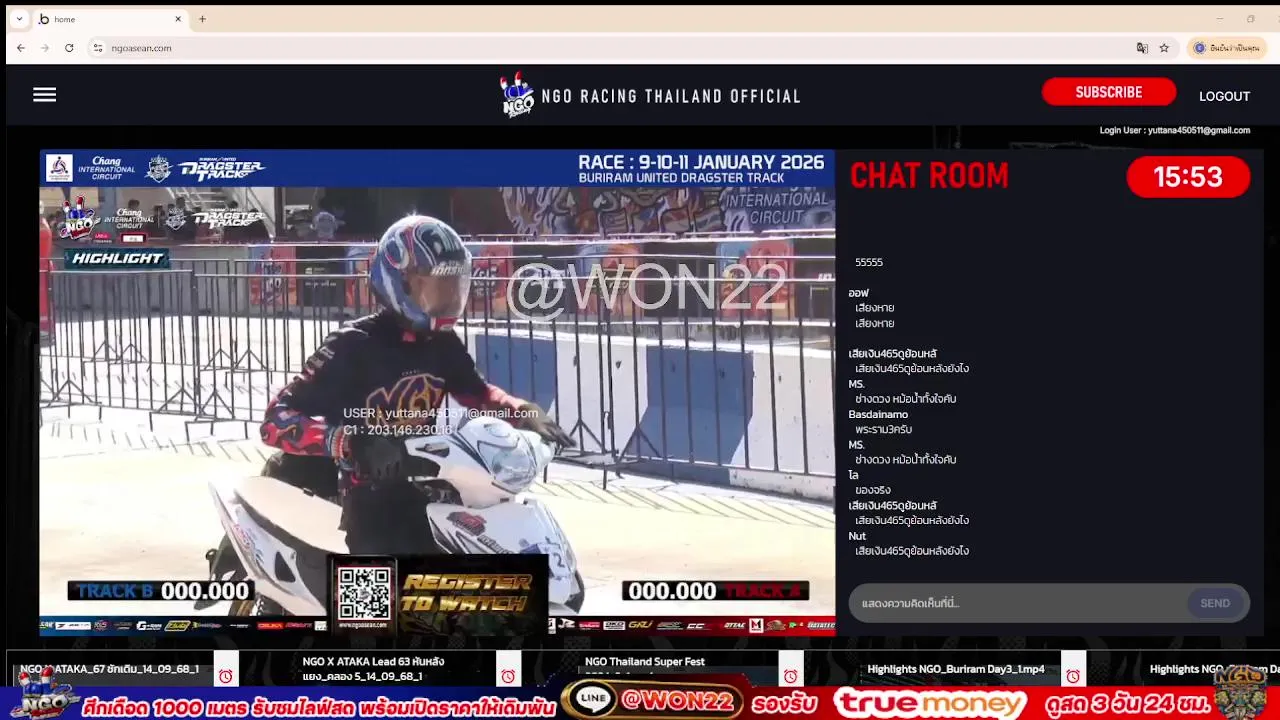The width and height of the screenshot is (1280, 720).
Task: Click the chat message 'ของจริง'
Action: 872,490
